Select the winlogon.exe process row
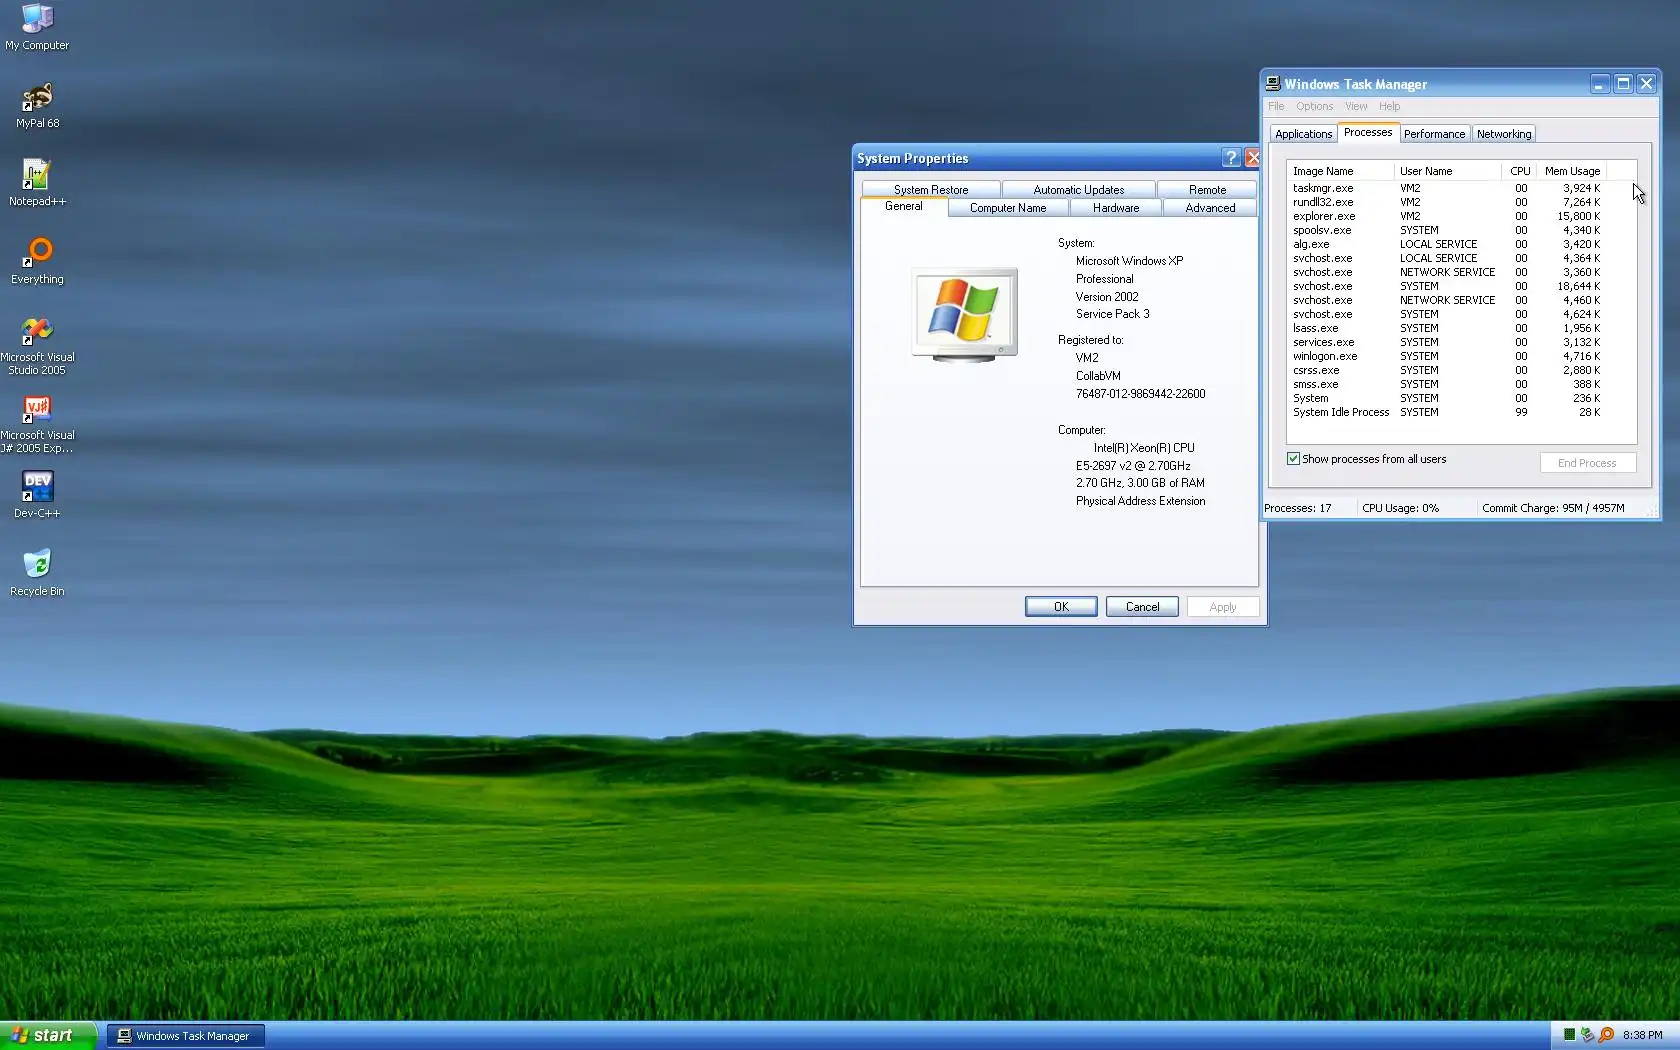Screen dimensions: 1680x1050 (1447, 356)
